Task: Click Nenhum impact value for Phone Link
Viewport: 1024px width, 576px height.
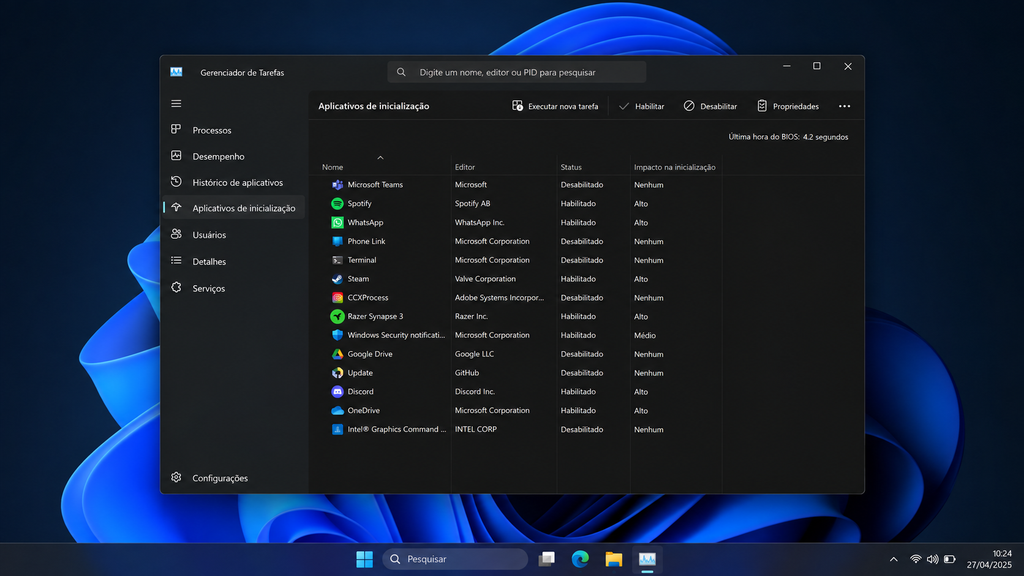Action: [648, 242]
